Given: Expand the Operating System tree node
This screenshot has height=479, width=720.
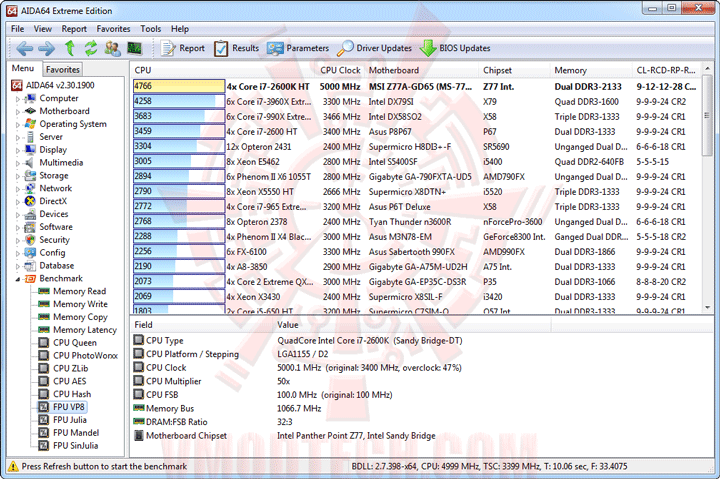Looking at the screenshot, I should coord(18,124).
